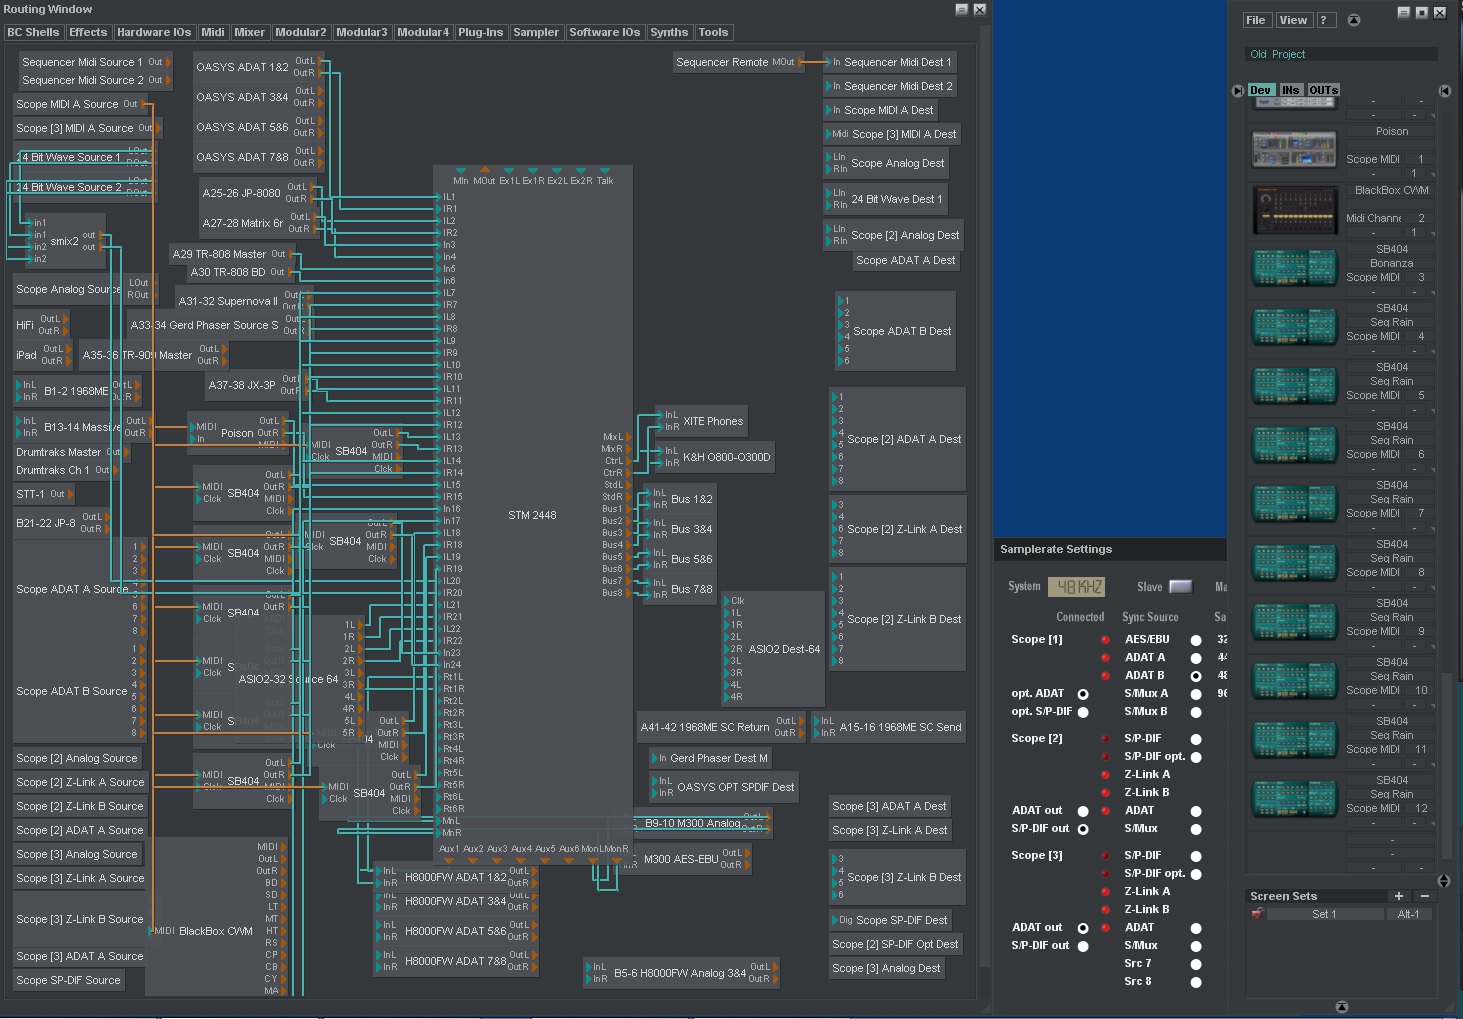Click the red lock icon beside Set 1
The height and width of the screenshot is (1019, 1463).
[1258, 914]
